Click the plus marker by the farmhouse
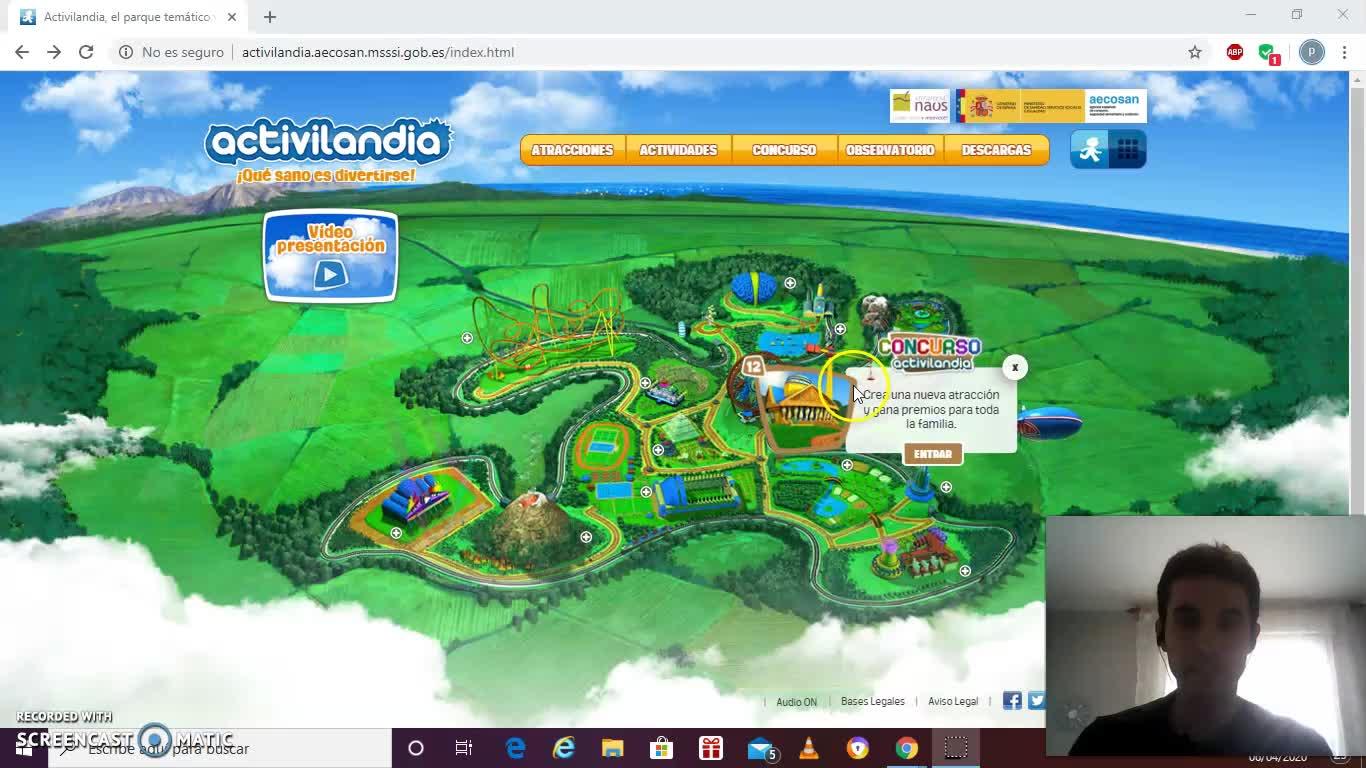The height and width of the screenshot is (768, 1366). (965, 571)
